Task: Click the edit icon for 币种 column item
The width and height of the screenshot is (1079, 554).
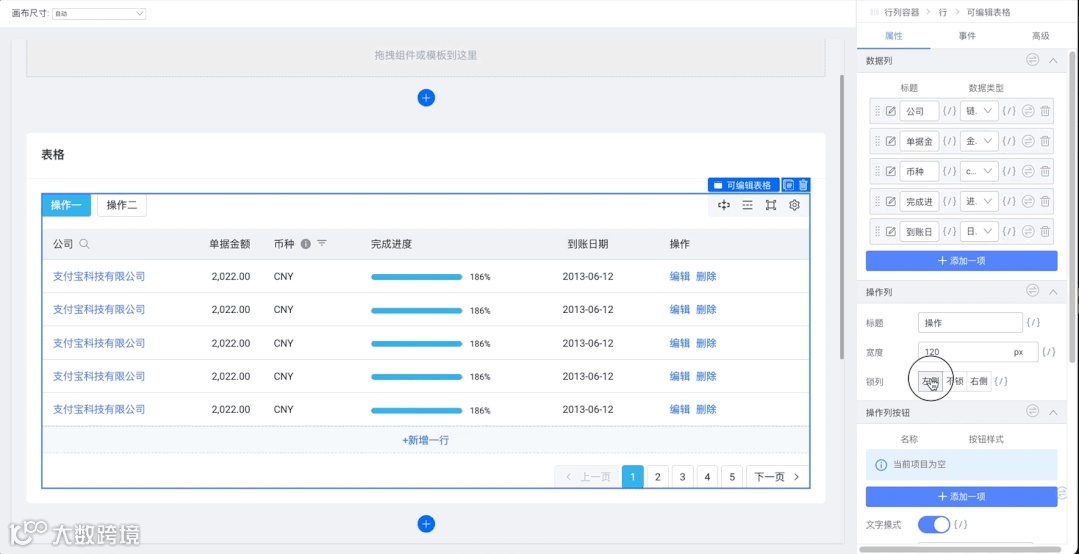Action: [890, 171]
